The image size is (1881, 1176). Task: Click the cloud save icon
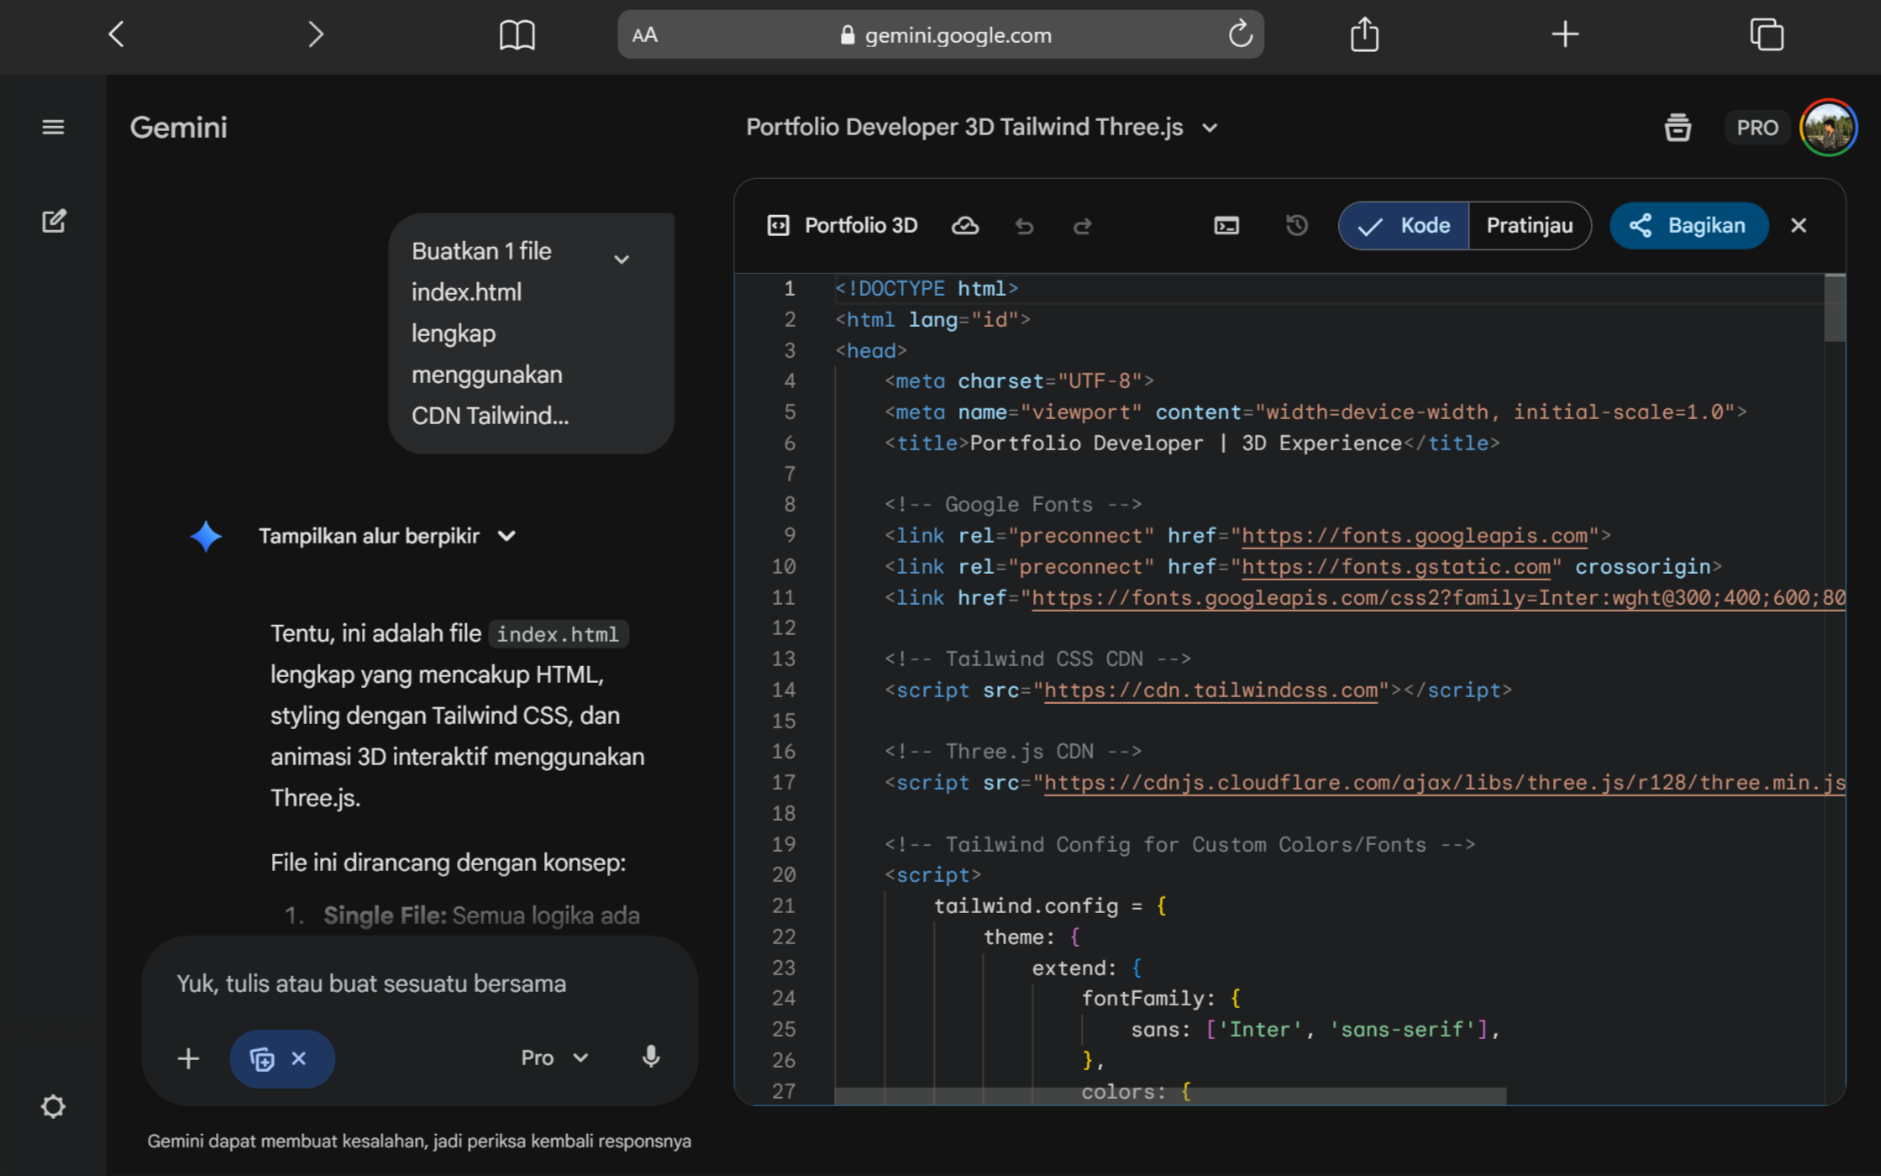pos(964,226)
